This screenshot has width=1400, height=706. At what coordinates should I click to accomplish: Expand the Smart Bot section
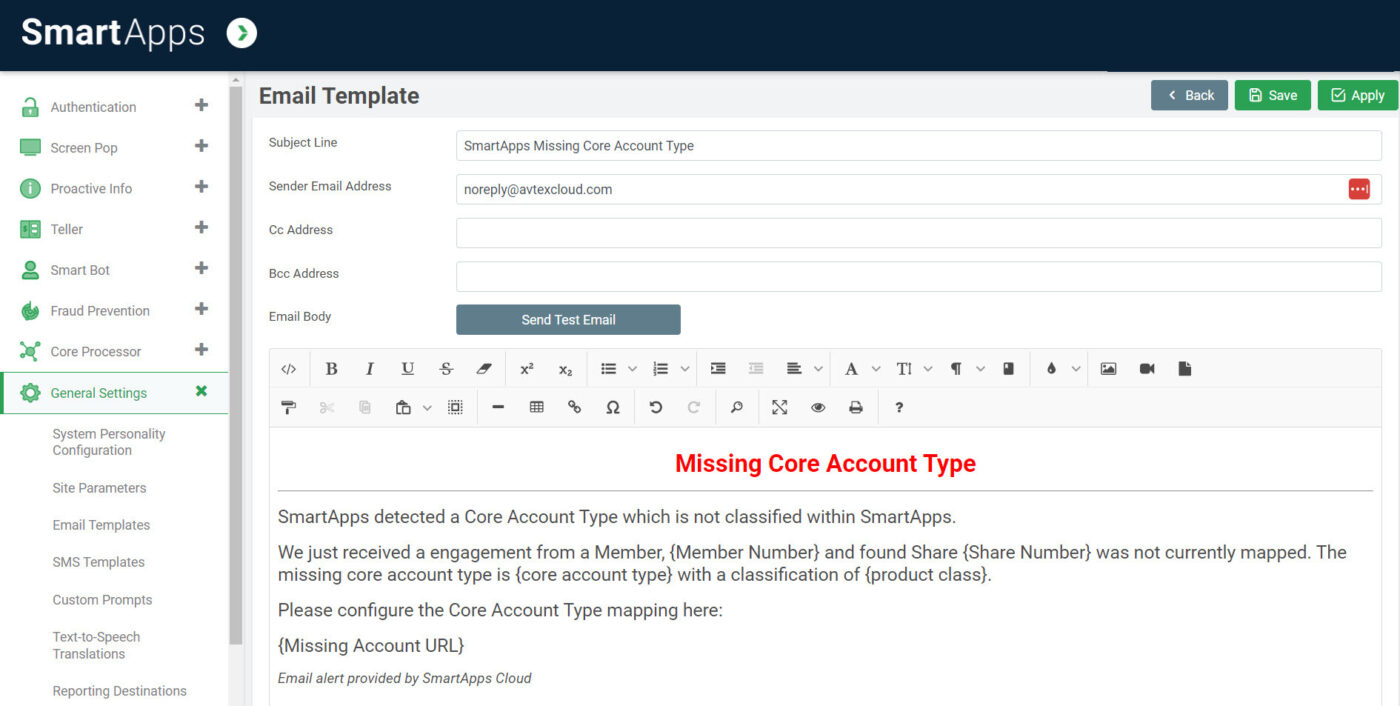tap(201, 269)
